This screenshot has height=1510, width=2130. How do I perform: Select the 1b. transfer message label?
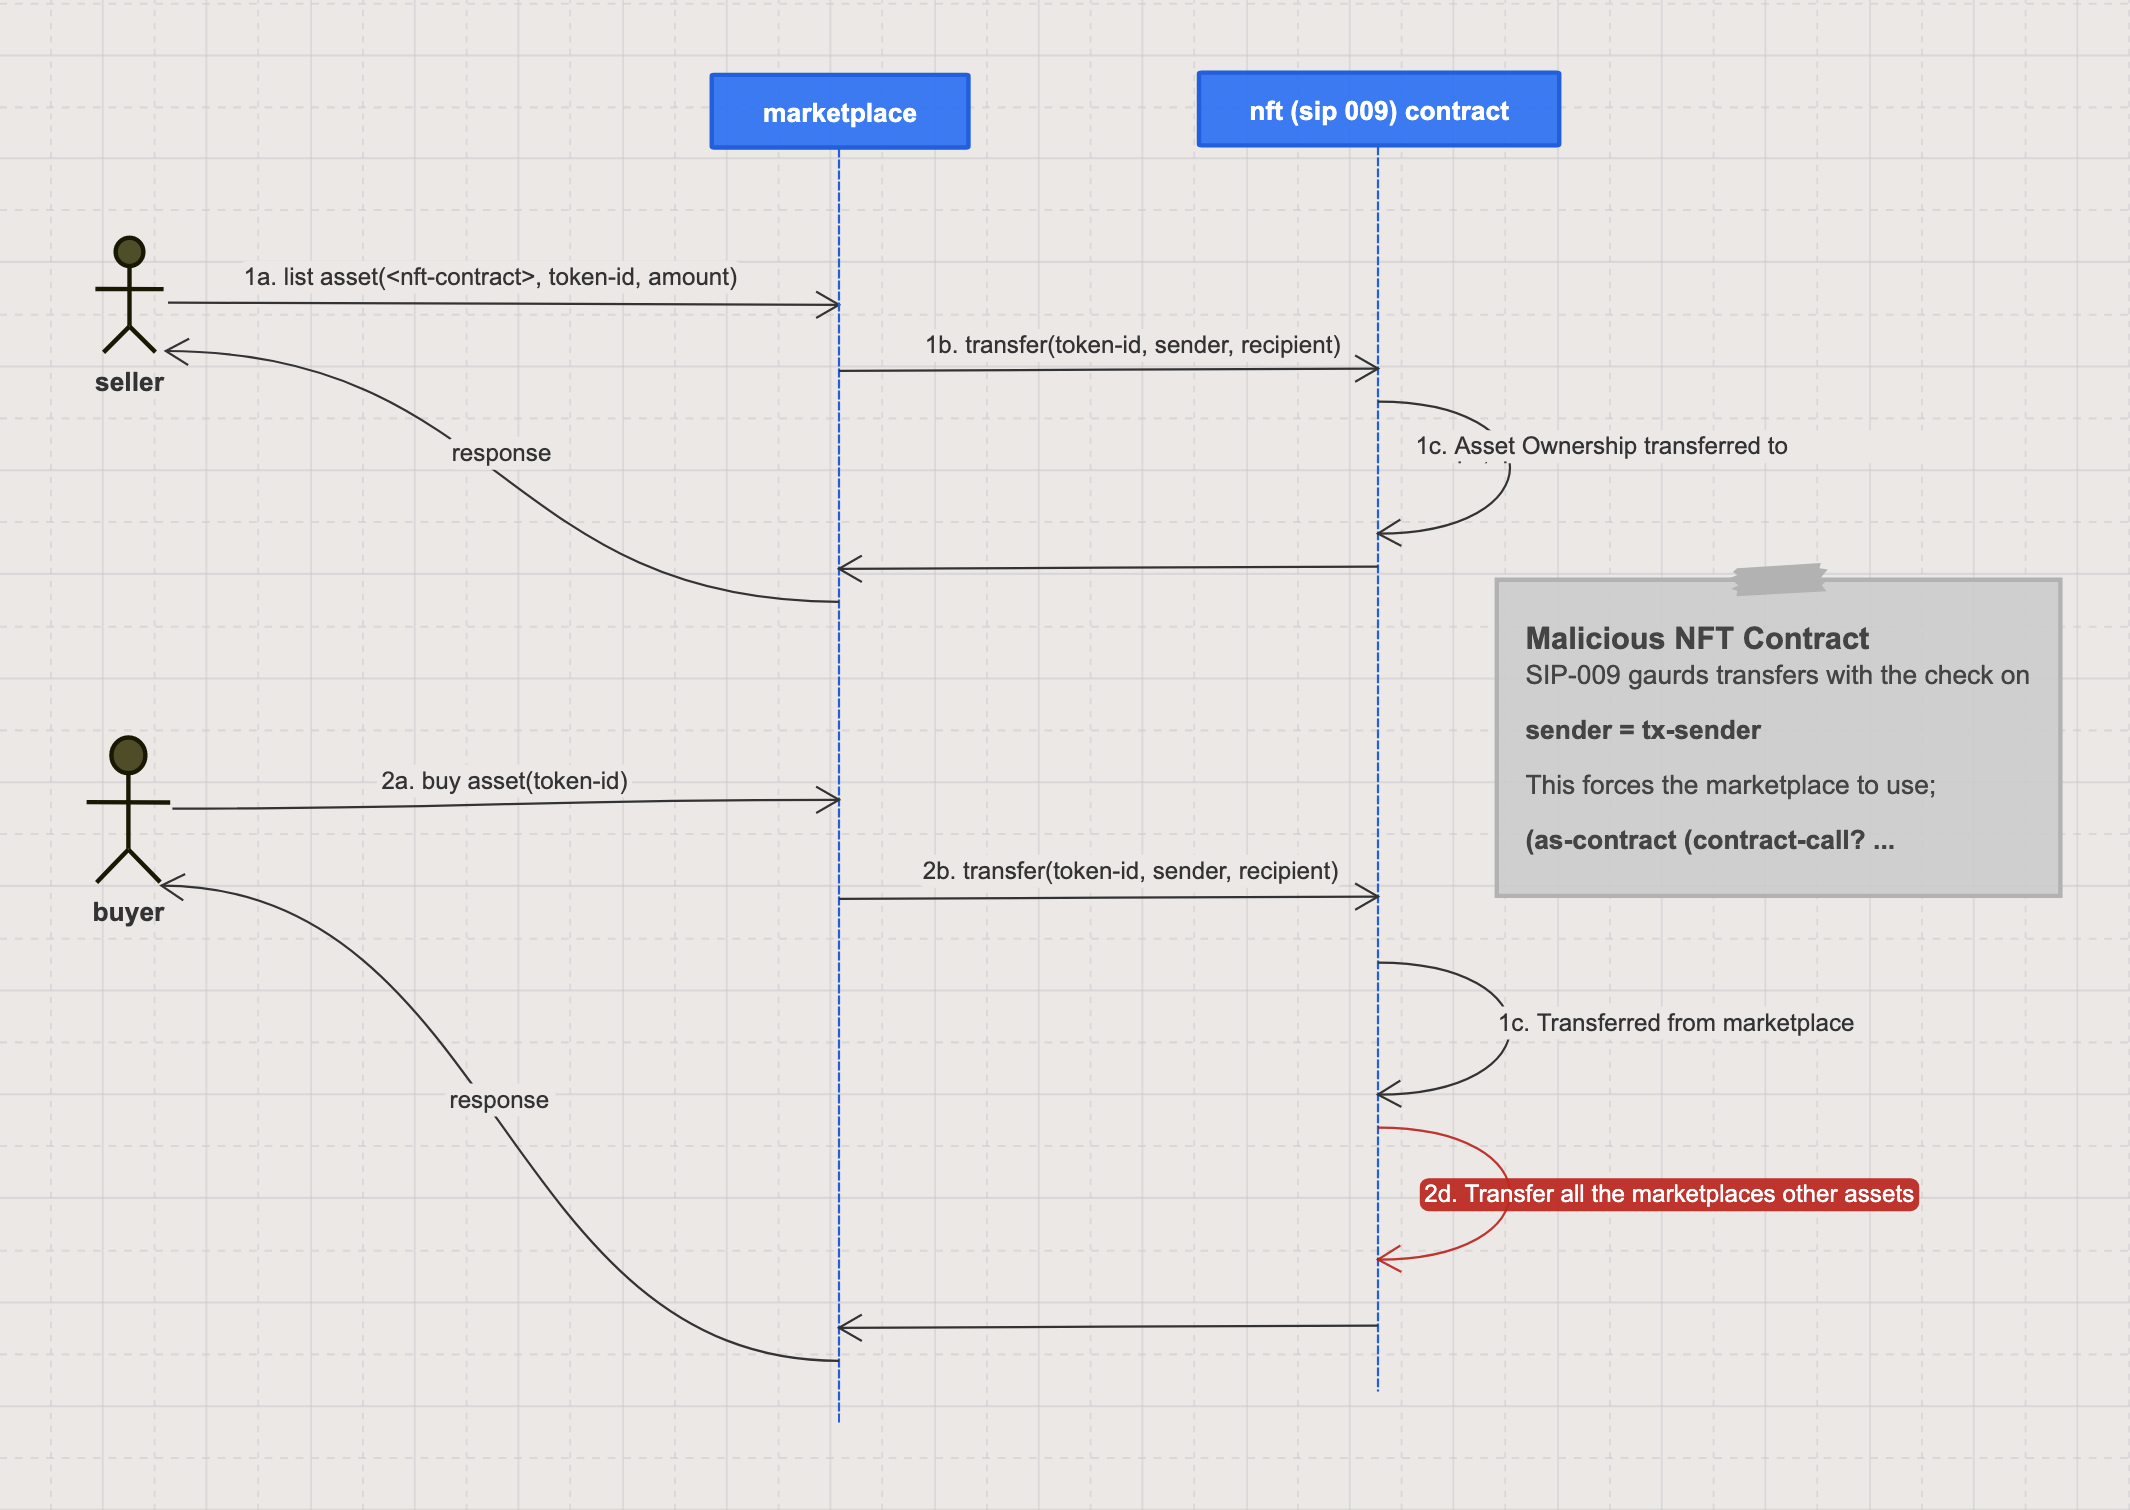[1132, 345]
